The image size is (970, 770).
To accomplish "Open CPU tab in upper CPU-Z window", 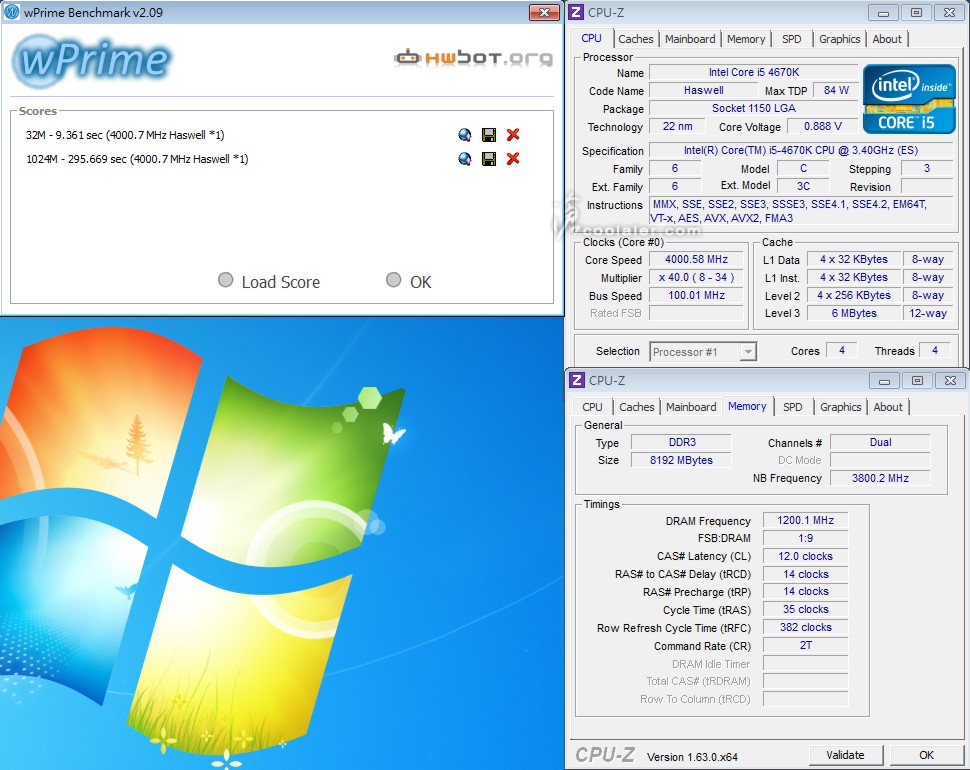I will [591, 38].
